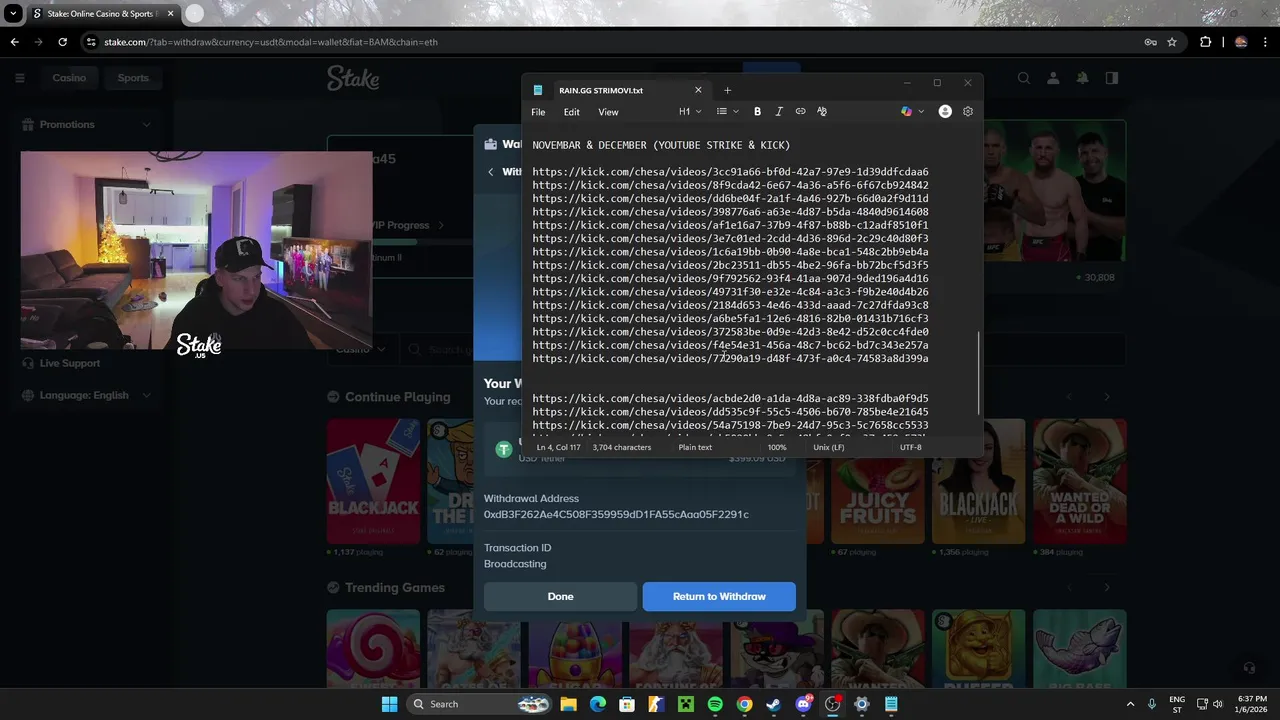The width and height of the screenshot is (1280, 720).
Task: Open the View menu in Notepad
Action: click(x=608, y=112)
